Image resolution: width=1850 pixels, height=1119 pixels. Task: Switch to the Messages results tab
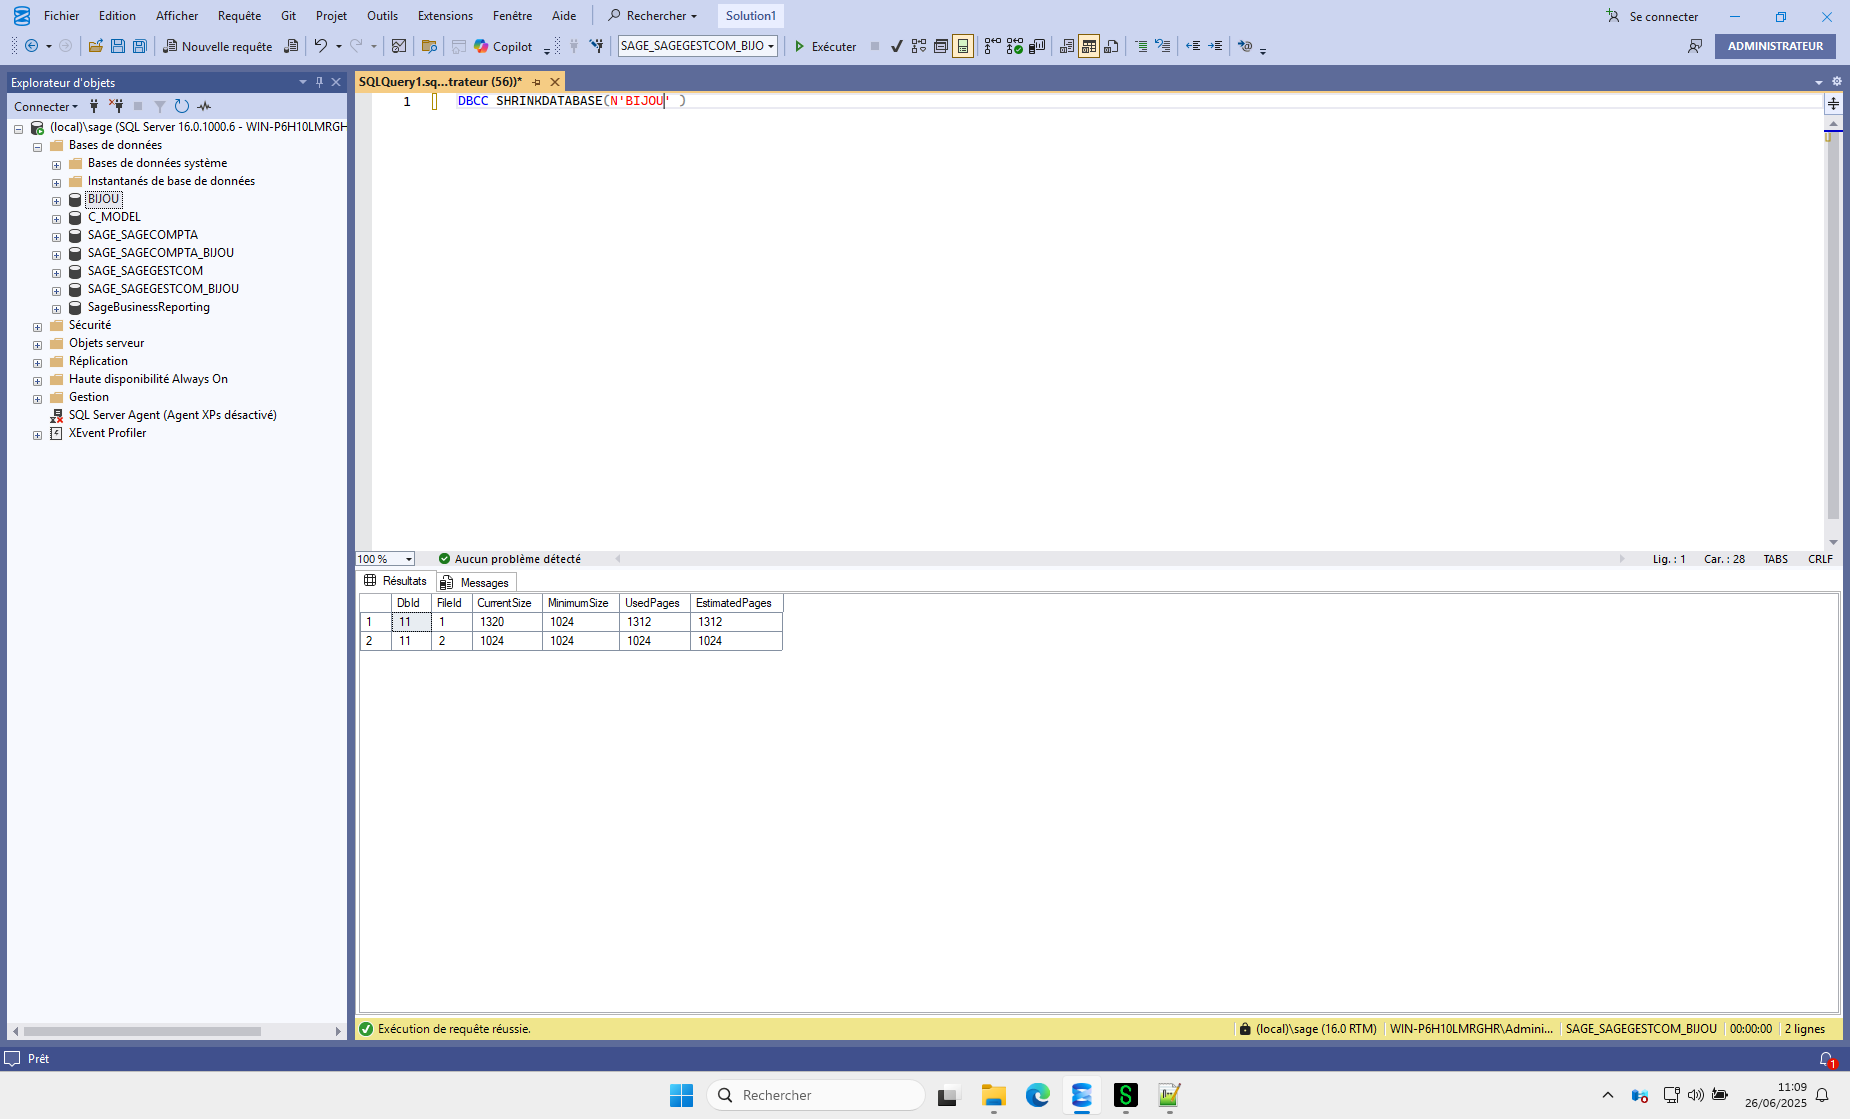(476, 582)
